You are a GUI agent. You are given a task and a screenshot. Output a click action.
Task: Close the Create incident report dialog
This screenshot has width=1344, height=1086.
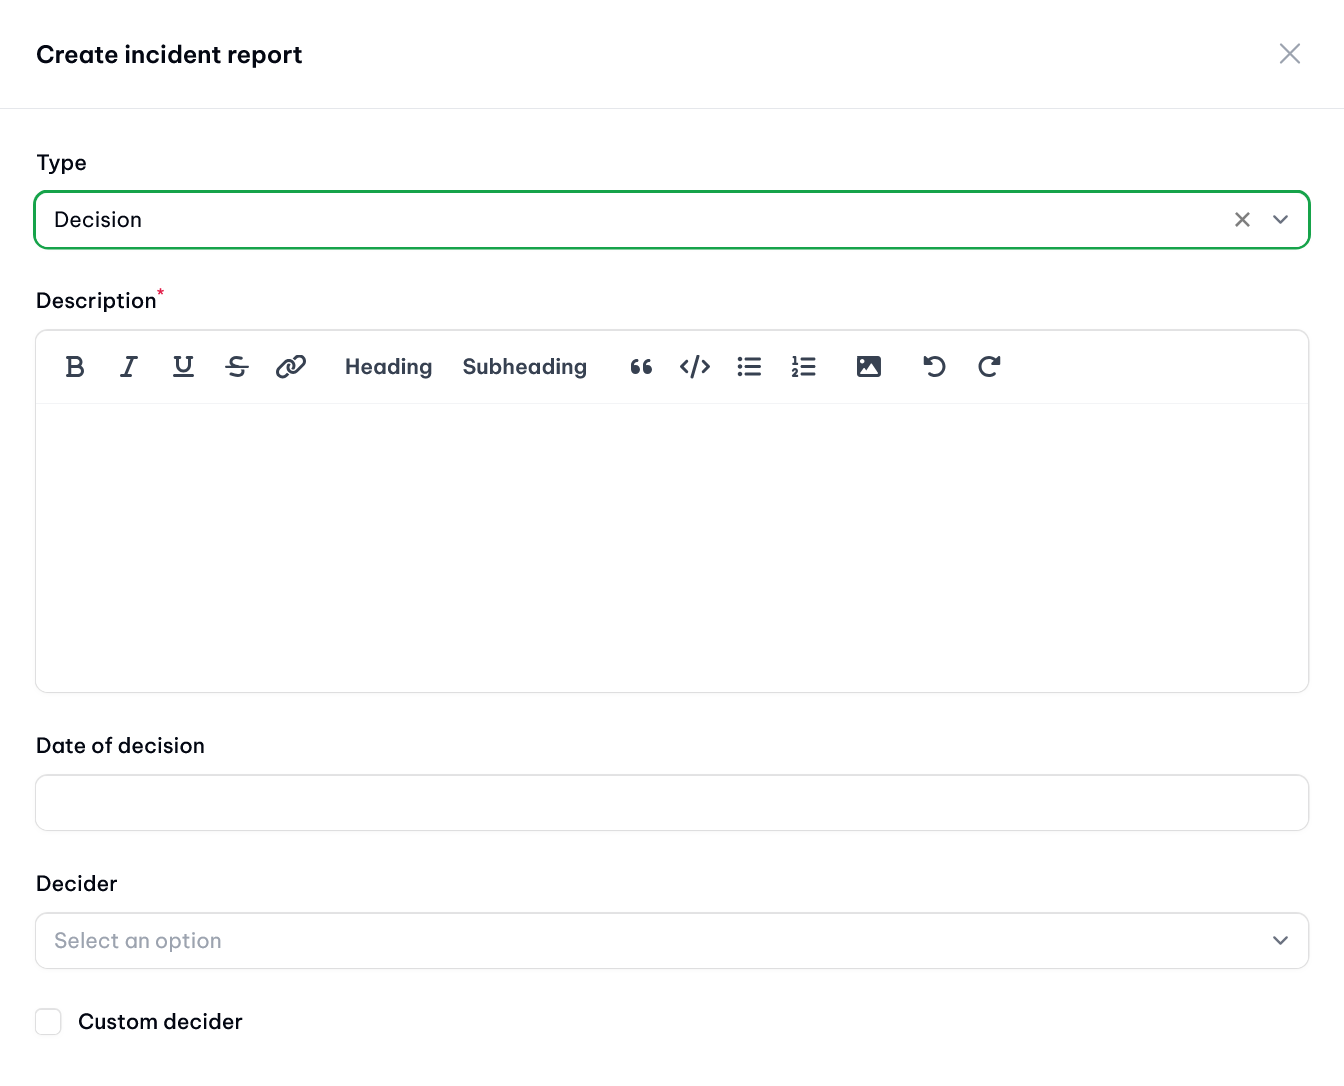click(1290, 54)
